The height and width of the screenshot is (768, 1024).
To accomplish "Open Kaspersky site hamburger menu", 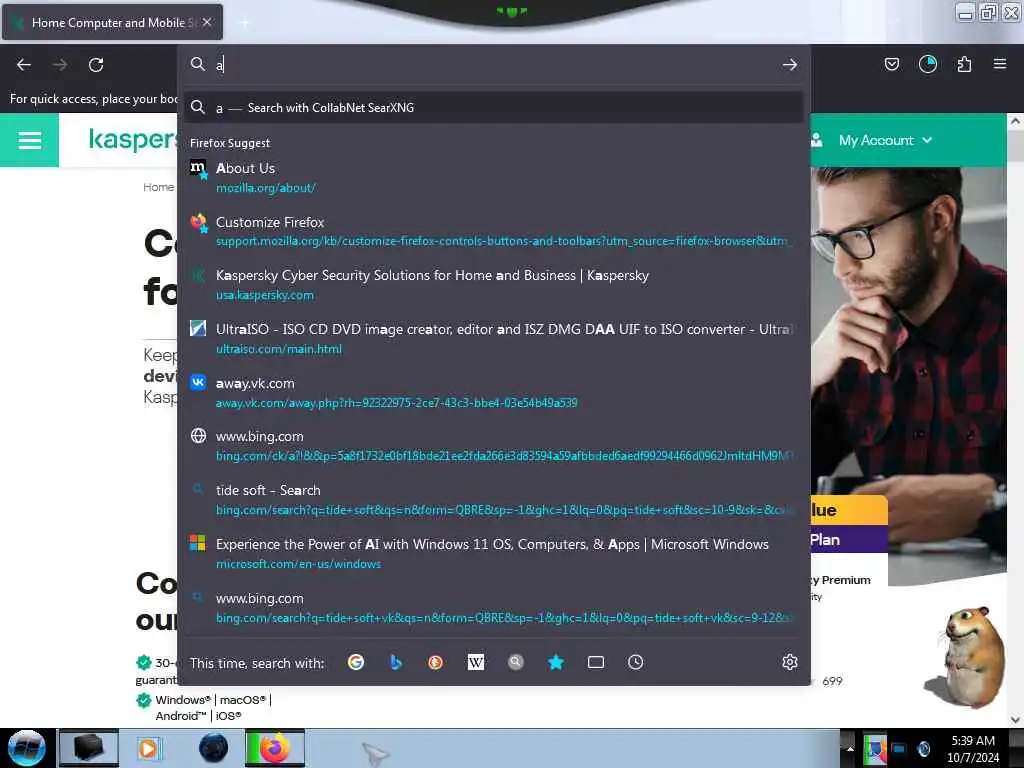I will (29, 140).
